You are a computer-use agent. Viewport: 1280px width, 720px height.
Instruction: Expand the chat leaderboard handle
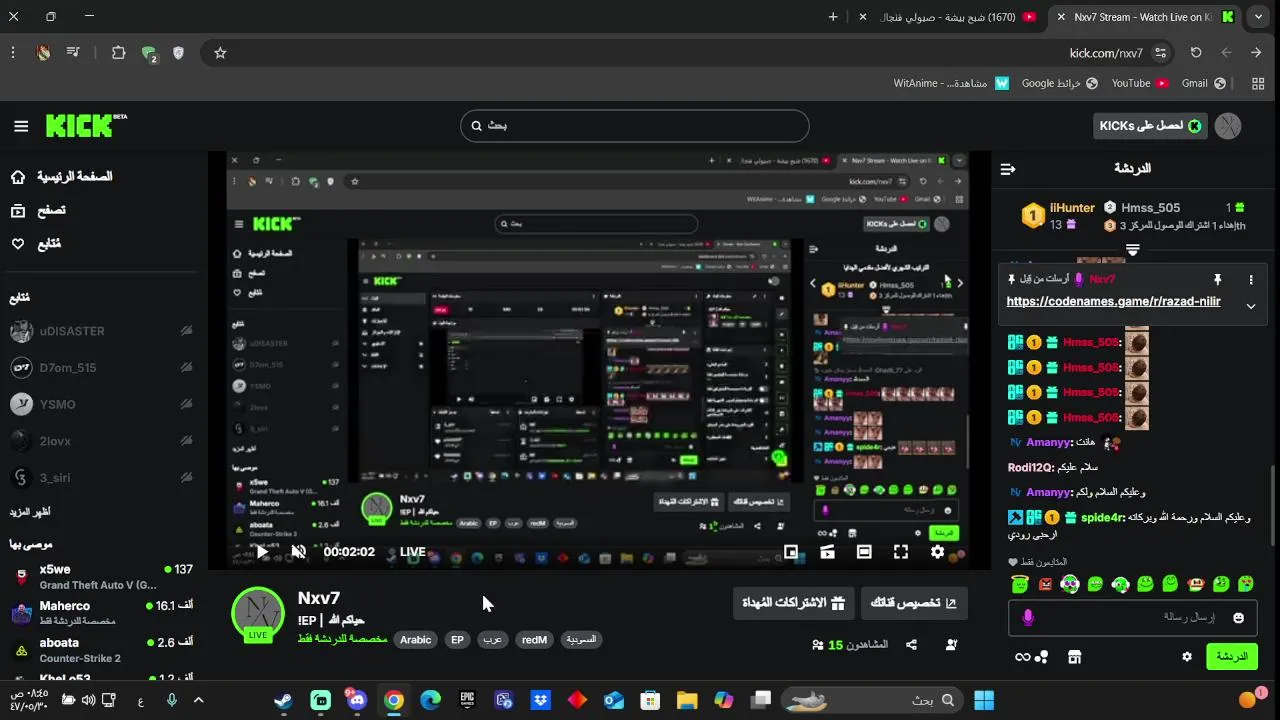(x=1132, y=249)
